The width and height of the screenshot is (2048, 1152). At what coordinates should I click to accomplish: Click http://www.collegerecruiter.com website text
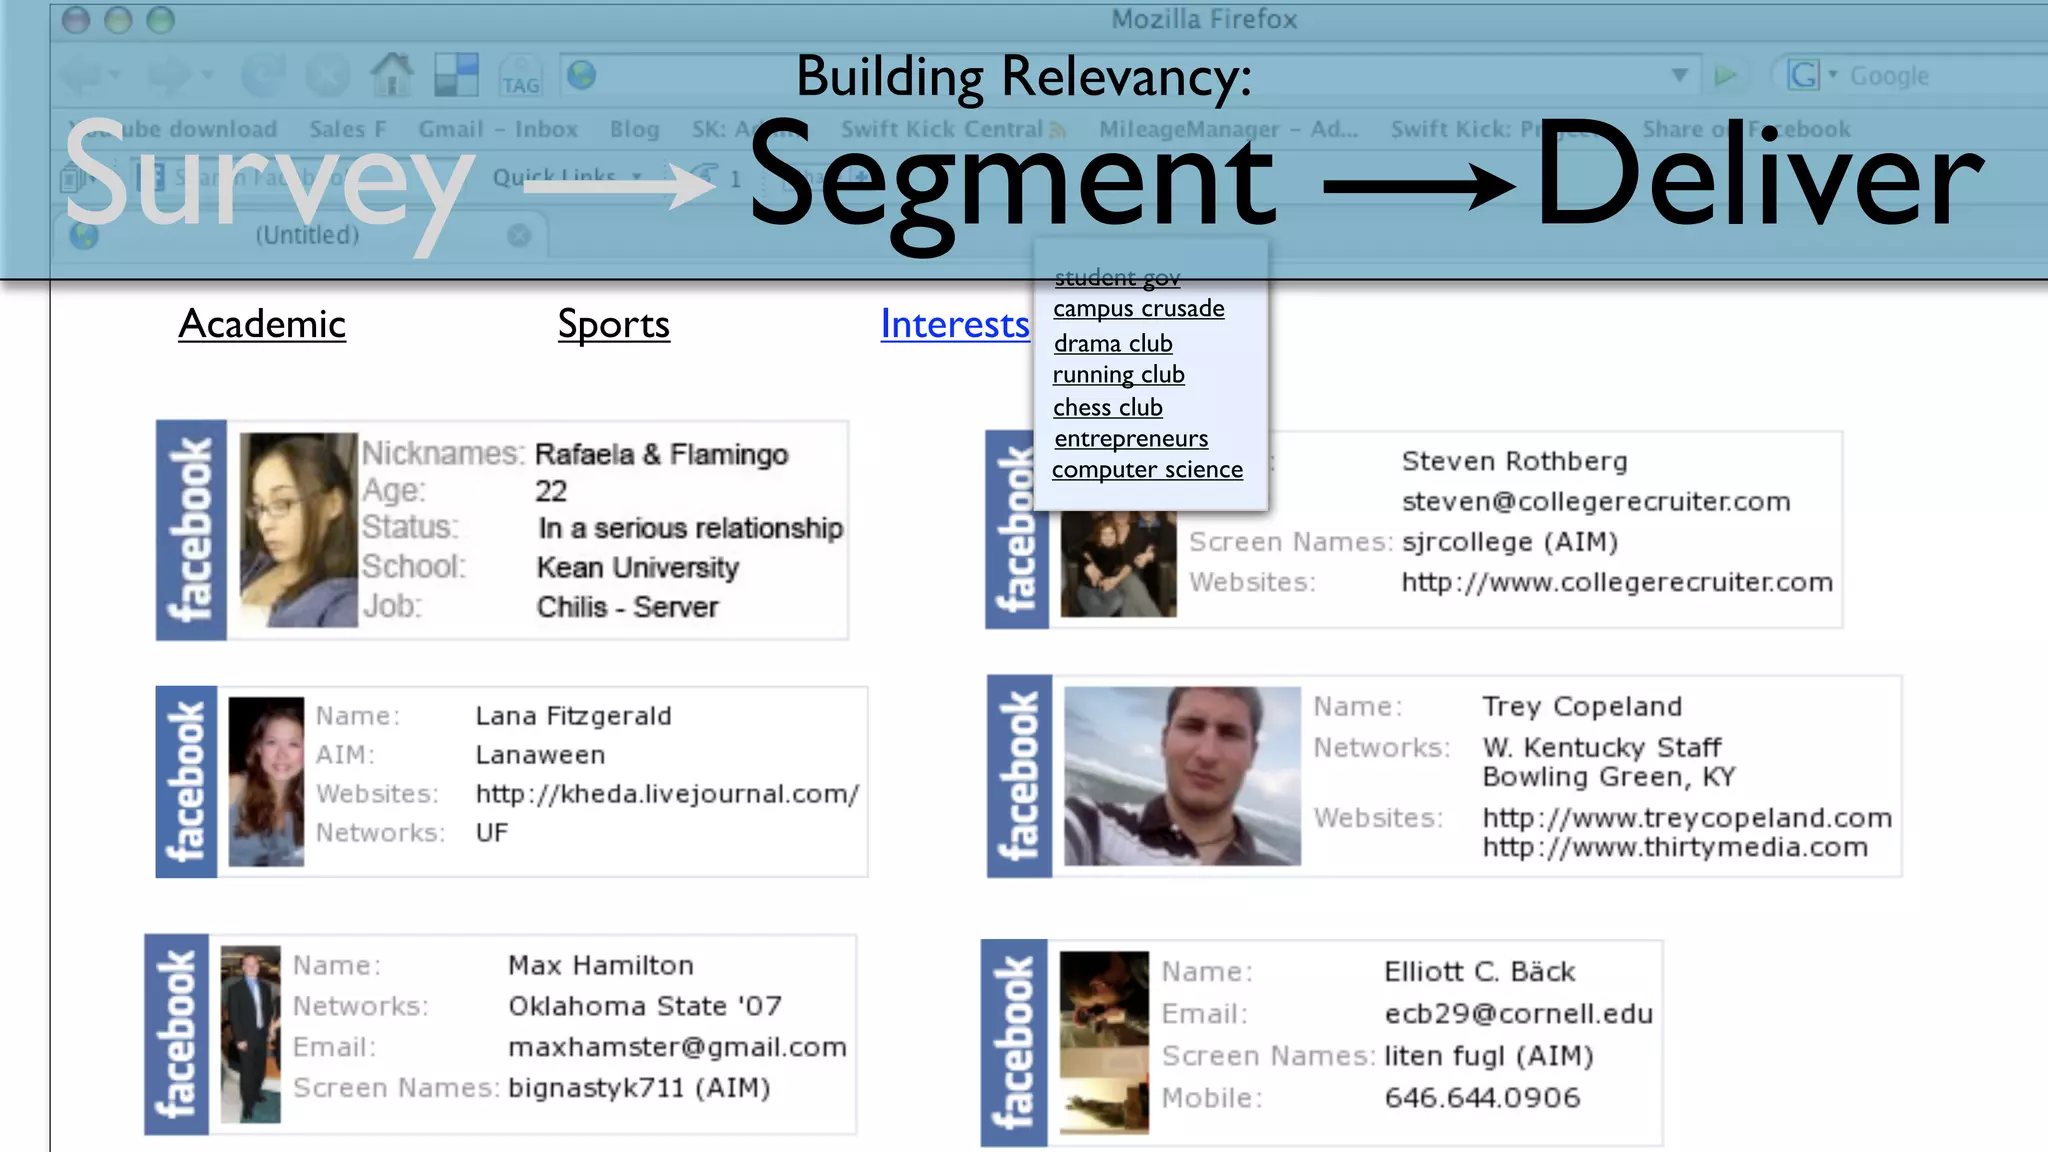pyautogui.click(x=1617, y=582)
